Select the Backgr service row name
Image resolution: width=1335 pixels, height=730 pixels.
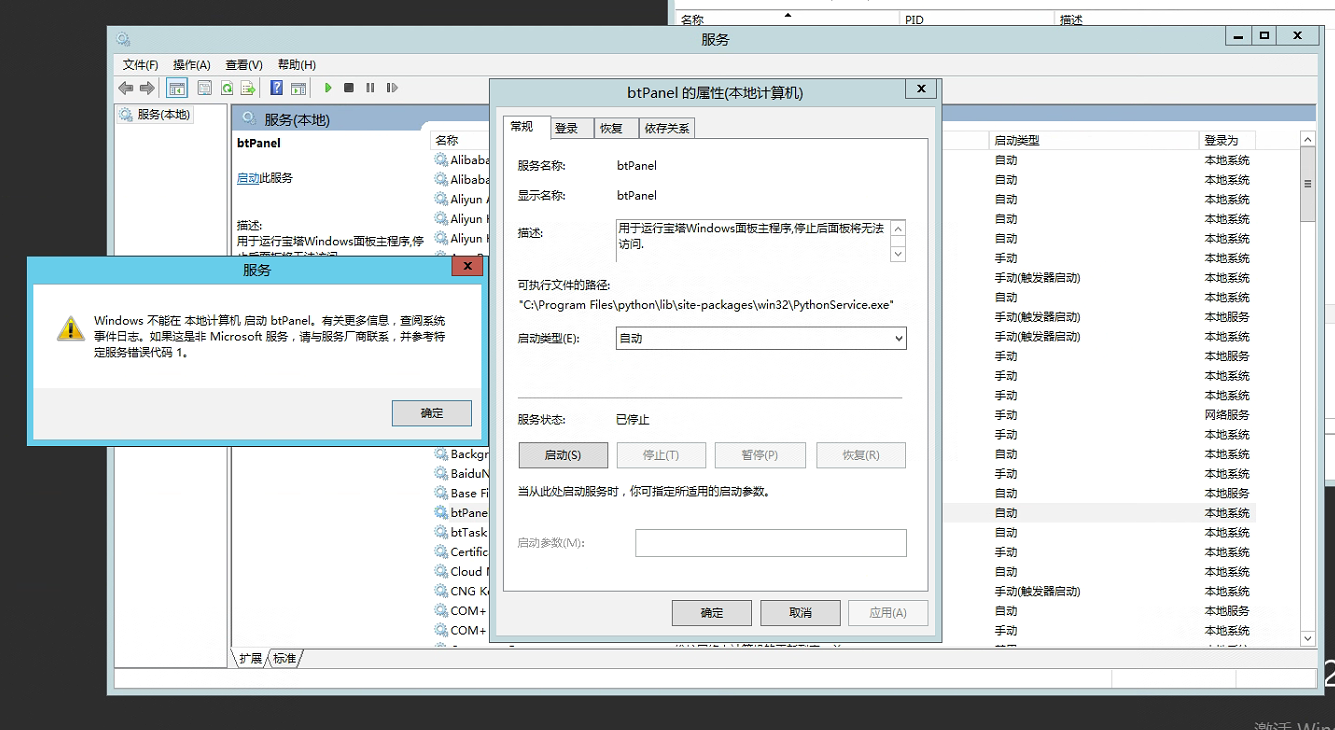(x=469, y=454)
